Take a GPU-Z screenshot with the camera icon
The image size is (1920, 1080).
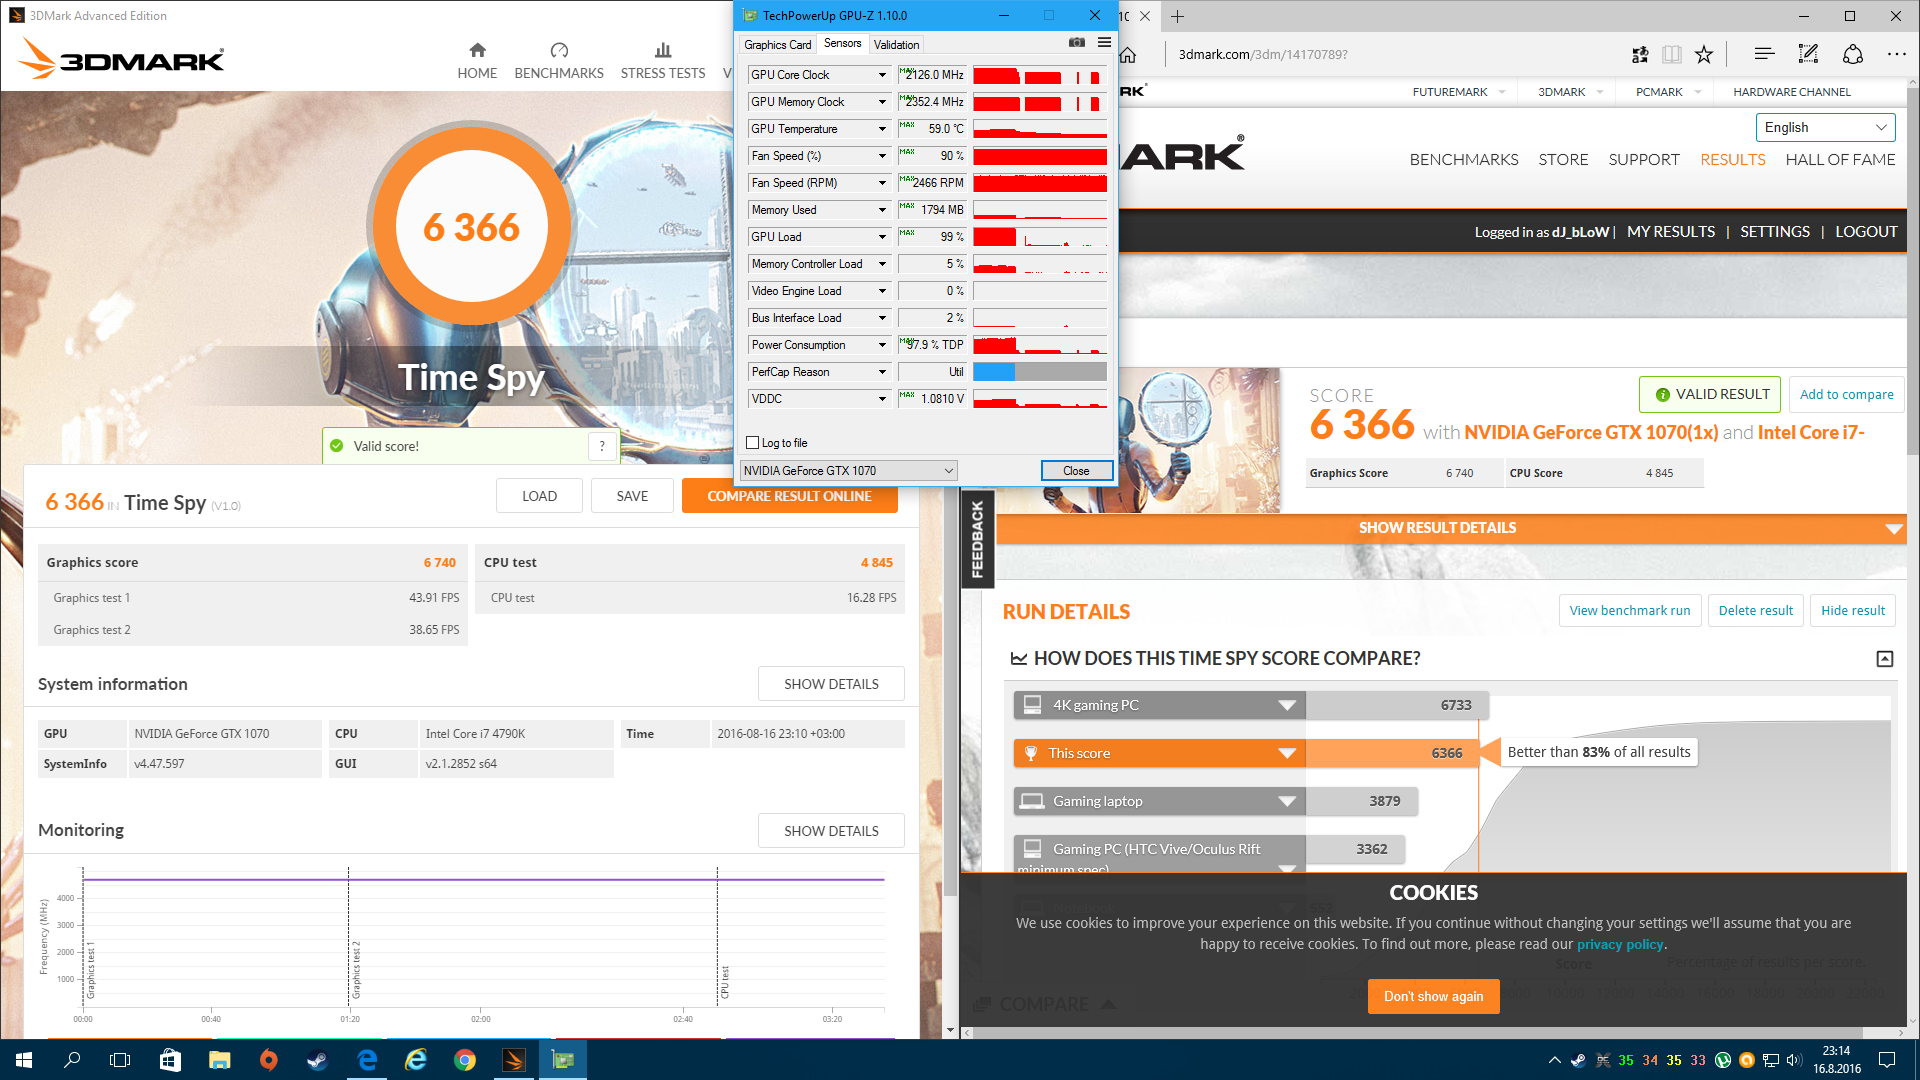(x=1076, y=43)
